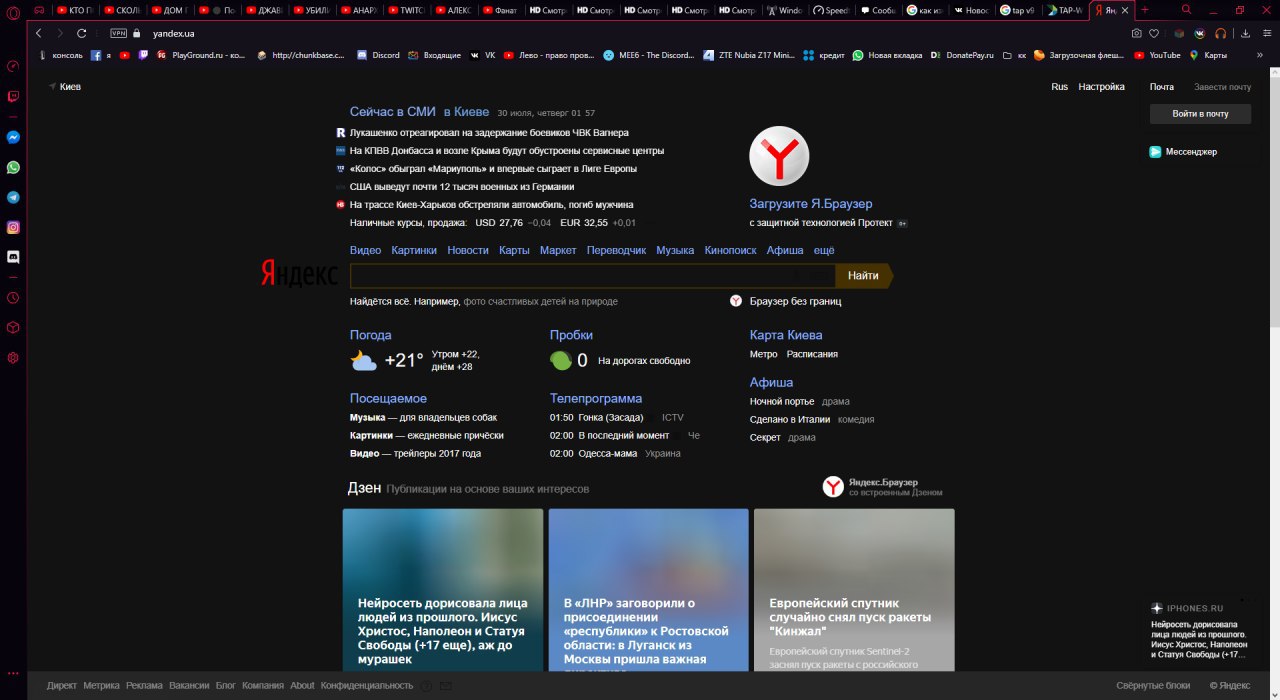Viewport: 1280px width, 700px height.
Task: Open the Twitch bookmark icon in bookmarks bar
Action: click(143, 55)
